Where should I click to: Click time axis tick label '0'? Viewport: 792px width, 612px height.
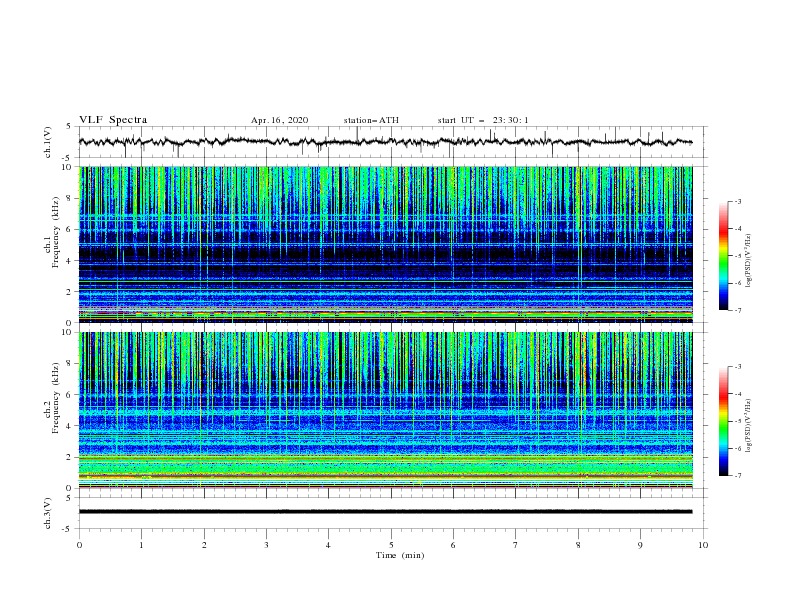[79, 545]
